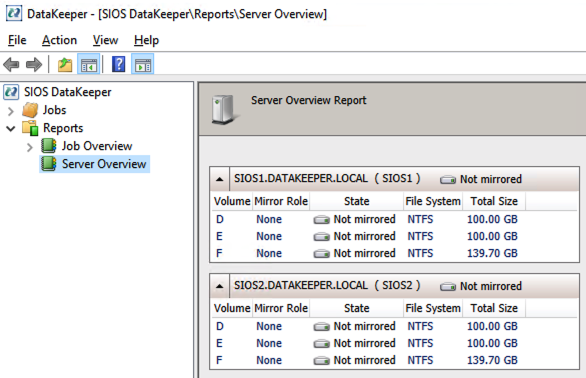Click SIOS1 volume D state drive icon
586x378 pixels.
click(321, 219)
